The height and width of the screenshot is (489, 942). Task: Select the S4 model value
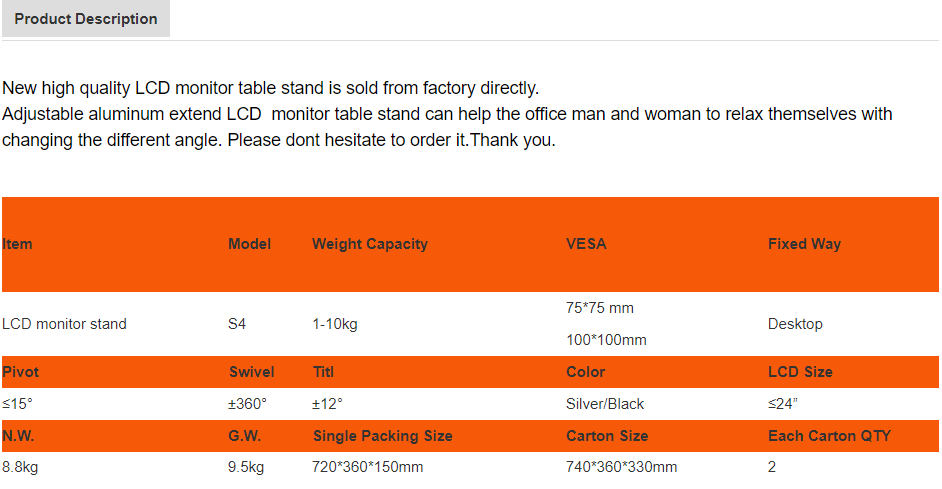(x=237, y=324)
